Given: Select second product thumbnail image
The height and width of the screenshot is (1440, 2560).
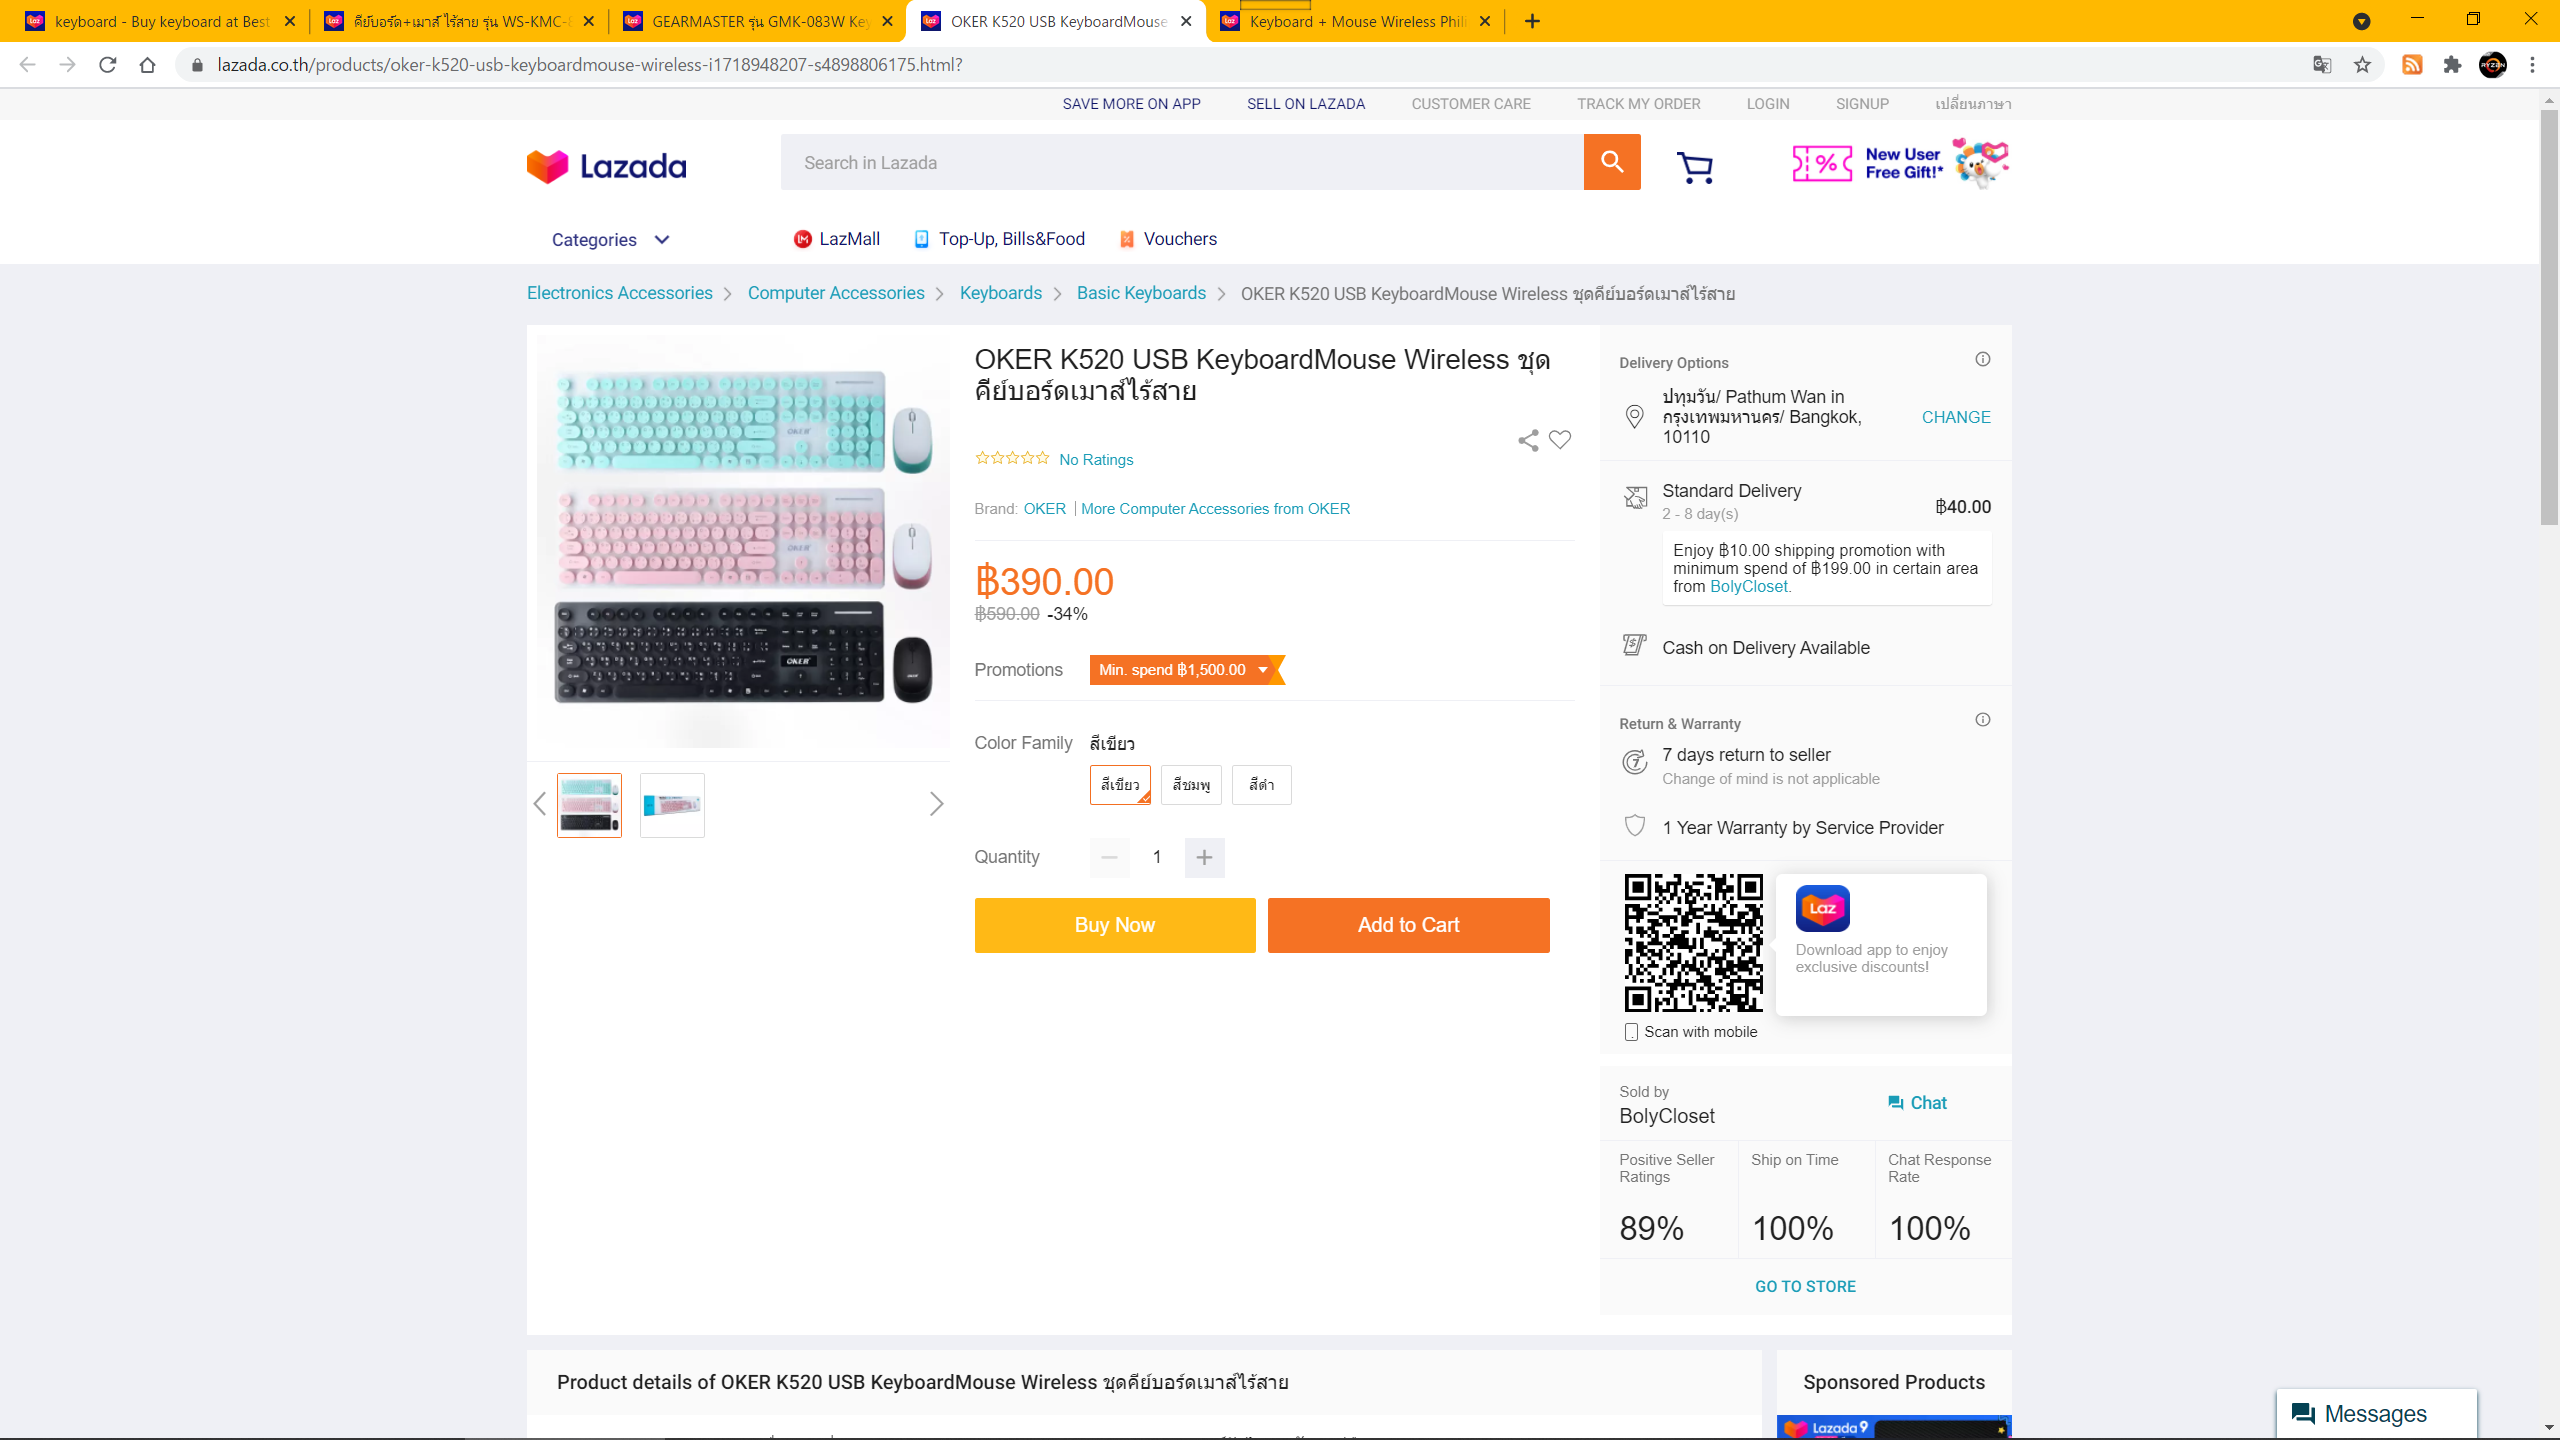Looking at the screenshot, I should pyautogui.click(x=672, y=805).
